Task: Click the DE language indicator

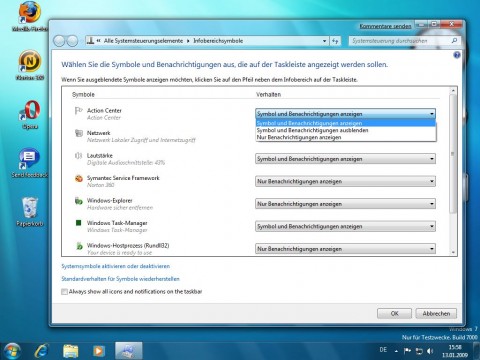Action: [x=383, y=350]
